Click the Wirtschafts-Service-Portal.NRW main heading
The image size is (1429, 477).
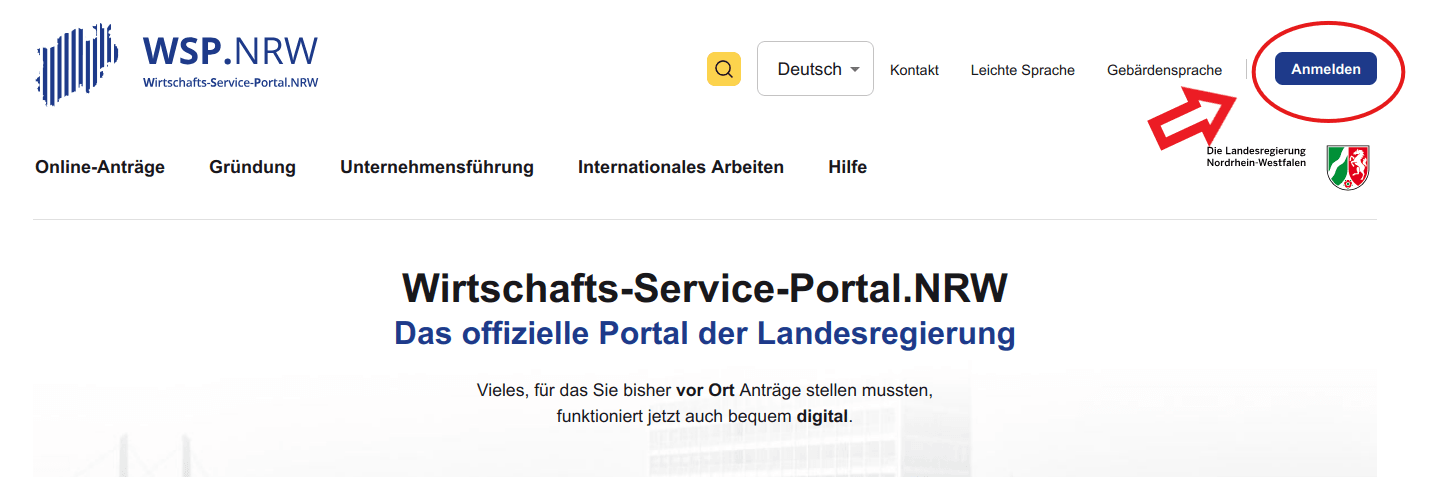705,288
